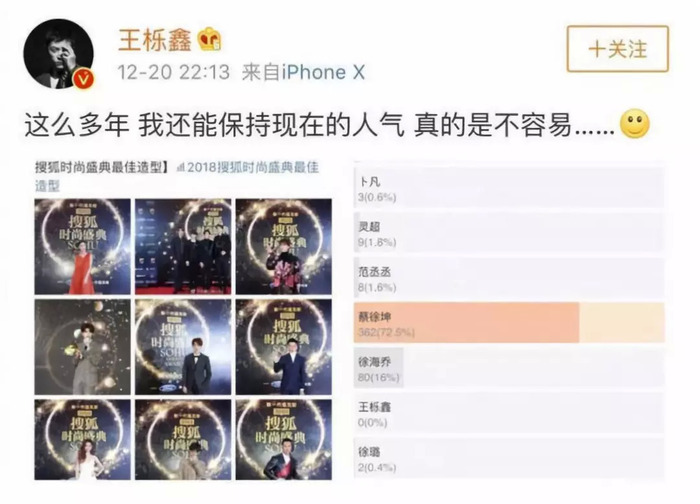Vote for 卜凡 in the poll
The width and height of the screenshot is (700, 504).
point(509,187)
